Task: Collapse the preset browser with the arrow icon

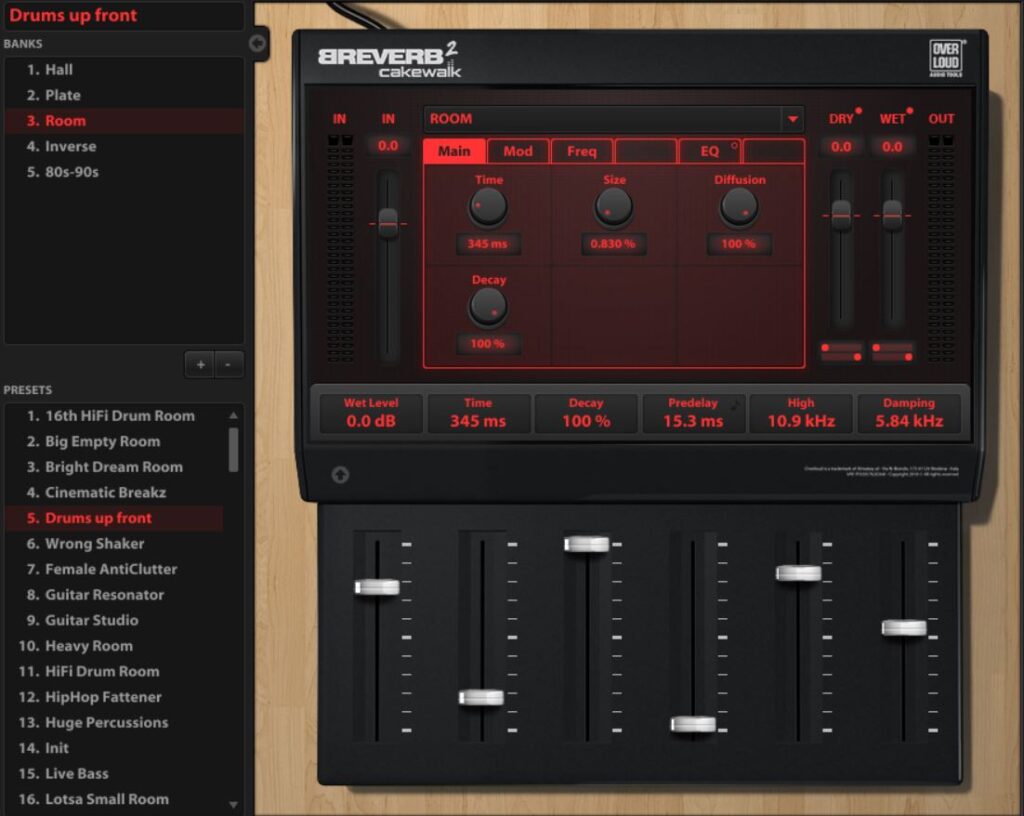Action: 257,43
